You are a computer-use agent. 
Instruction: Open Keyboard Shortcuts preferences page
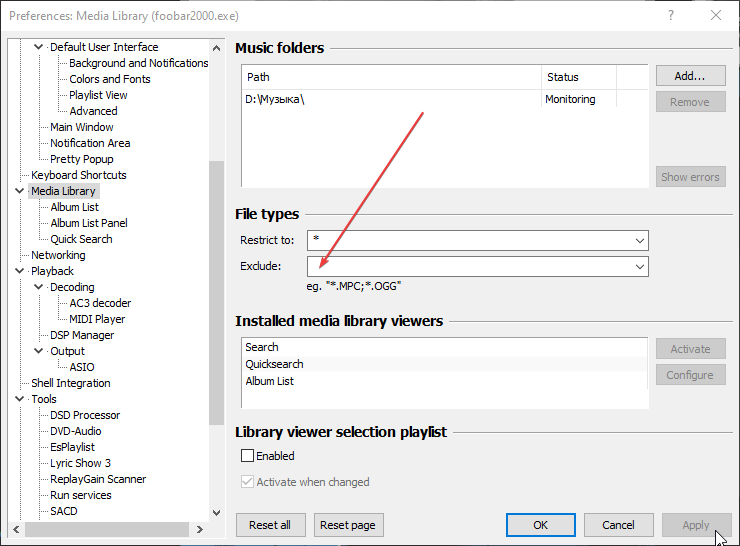(x=79, y=175)
